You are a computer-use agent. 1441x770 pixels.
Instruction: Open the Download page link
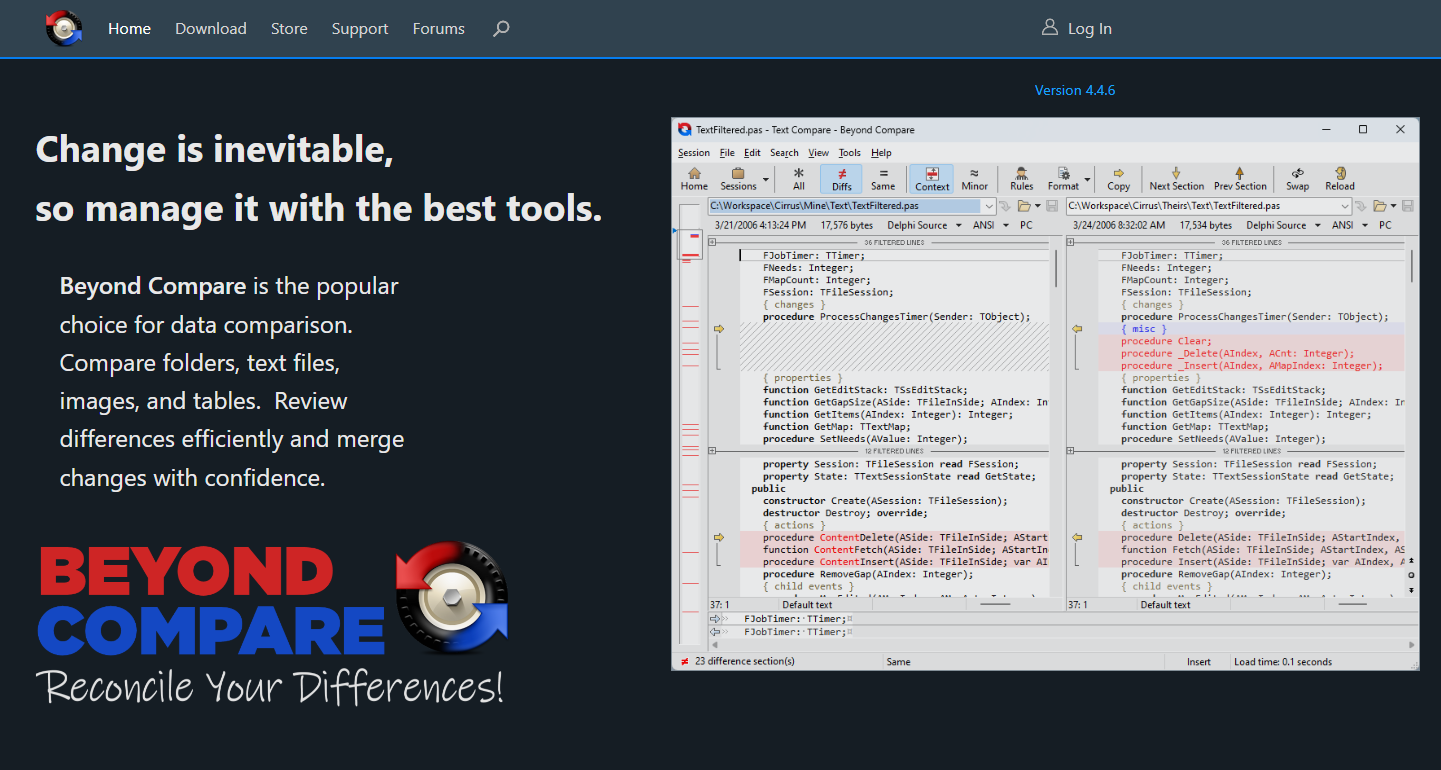tap(211, 29)
